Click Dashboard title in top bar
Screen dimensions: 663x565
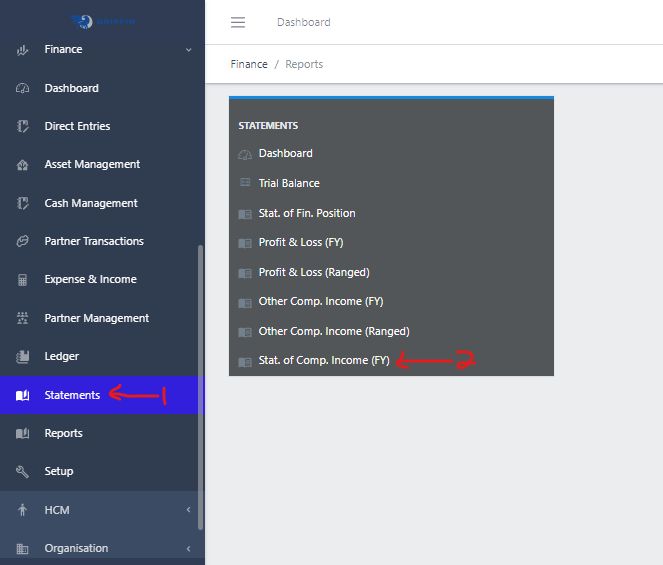click(x=304, y=22)
